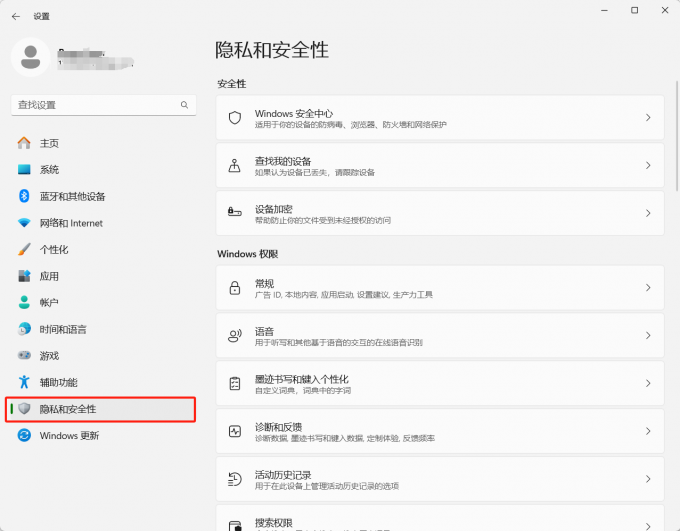
Task: Click the 系统 monitor icon
Action: click(x=24, y=169)
